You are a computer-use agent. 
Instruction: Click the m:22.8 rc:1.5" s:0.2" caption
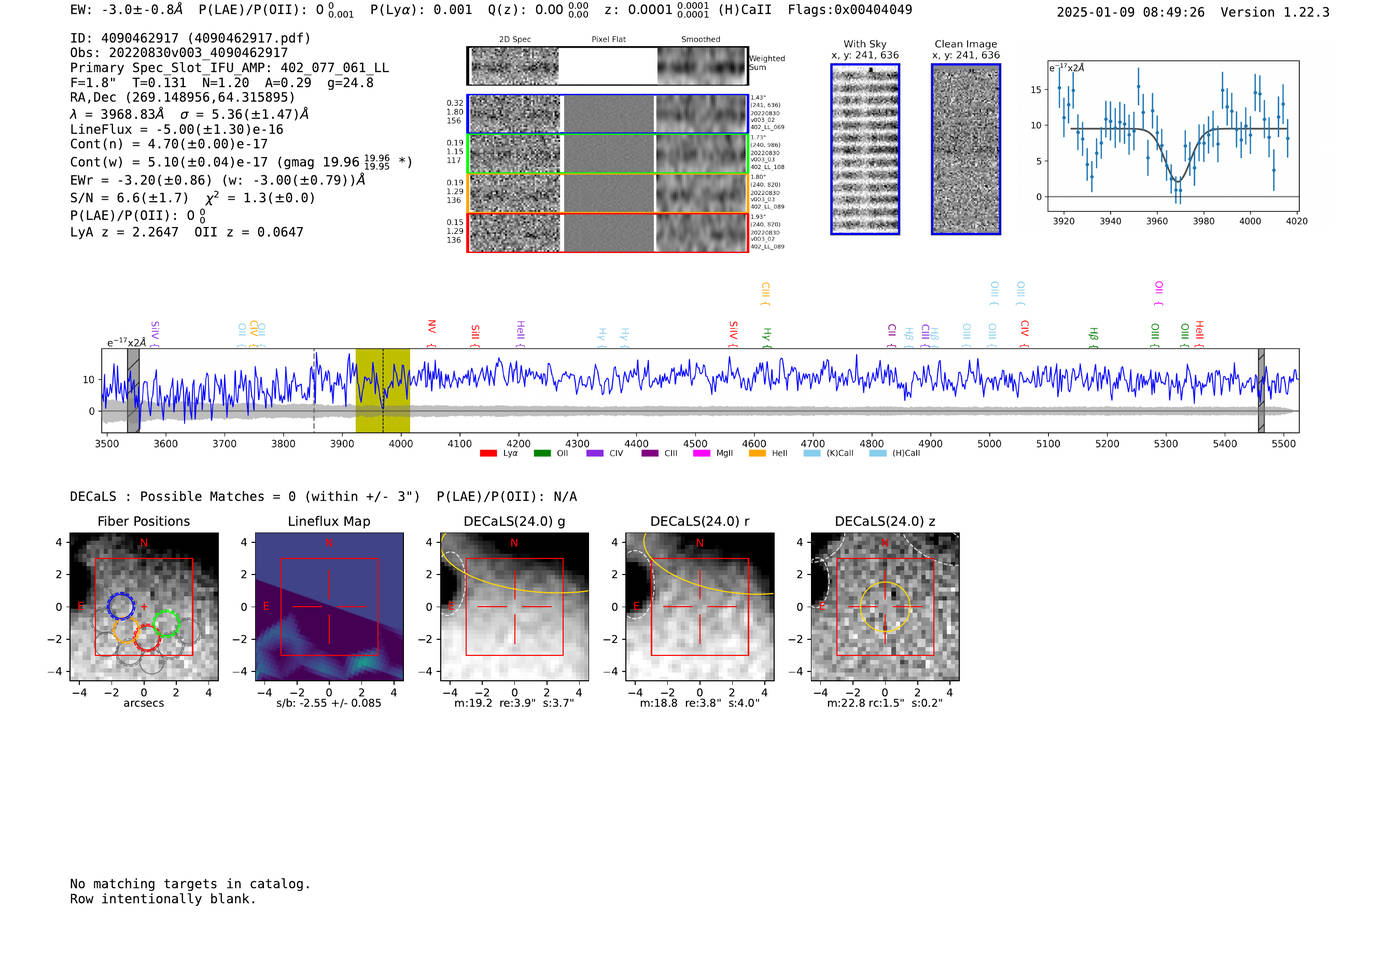click(885, 703)
